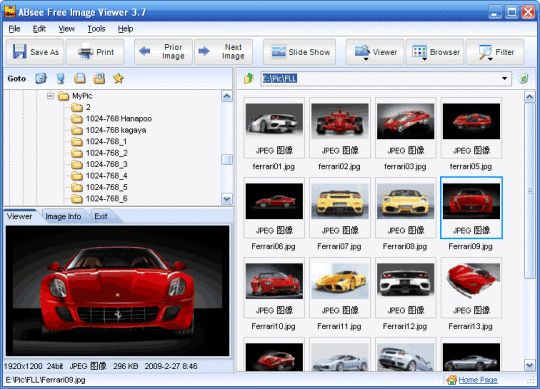Collapse the MyPic folder tree node

tap(50, 96)
